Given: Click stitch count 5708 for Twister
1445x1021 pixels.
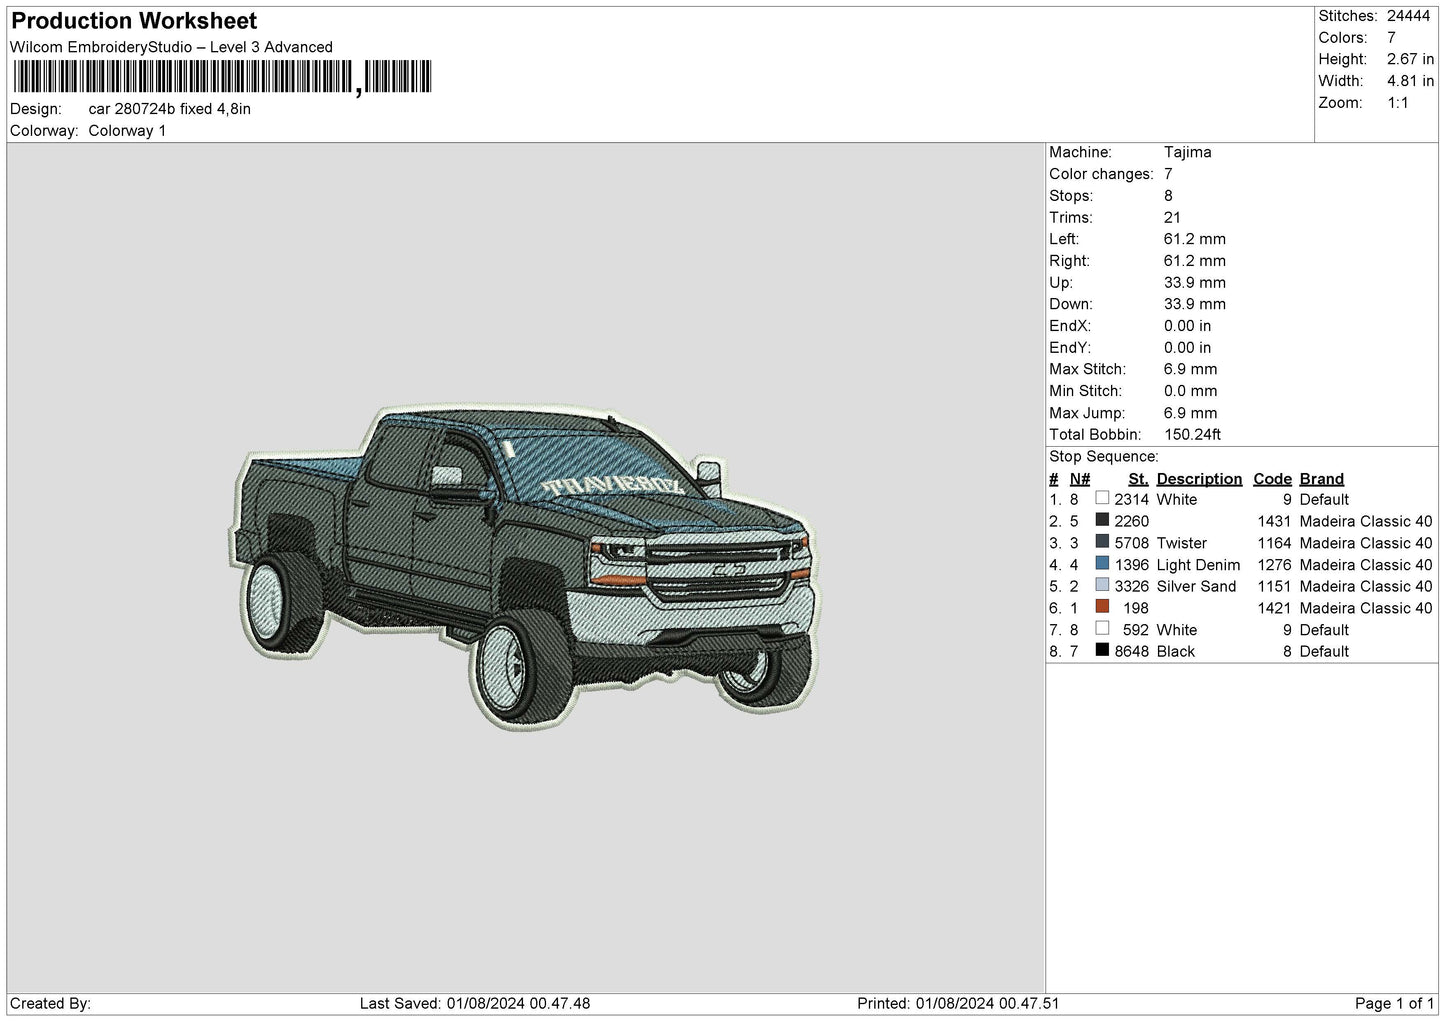Looking at the screenshot, I should click(x=1131, y=543).
